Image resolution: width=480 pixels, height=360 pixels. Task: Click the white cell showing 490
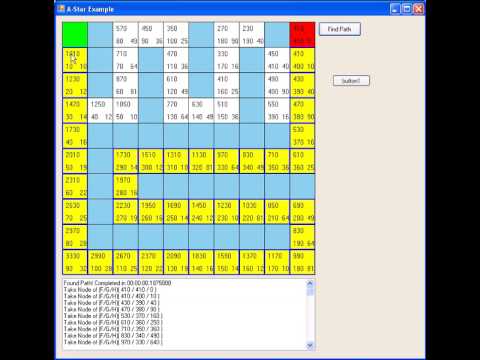click(277, 85)
